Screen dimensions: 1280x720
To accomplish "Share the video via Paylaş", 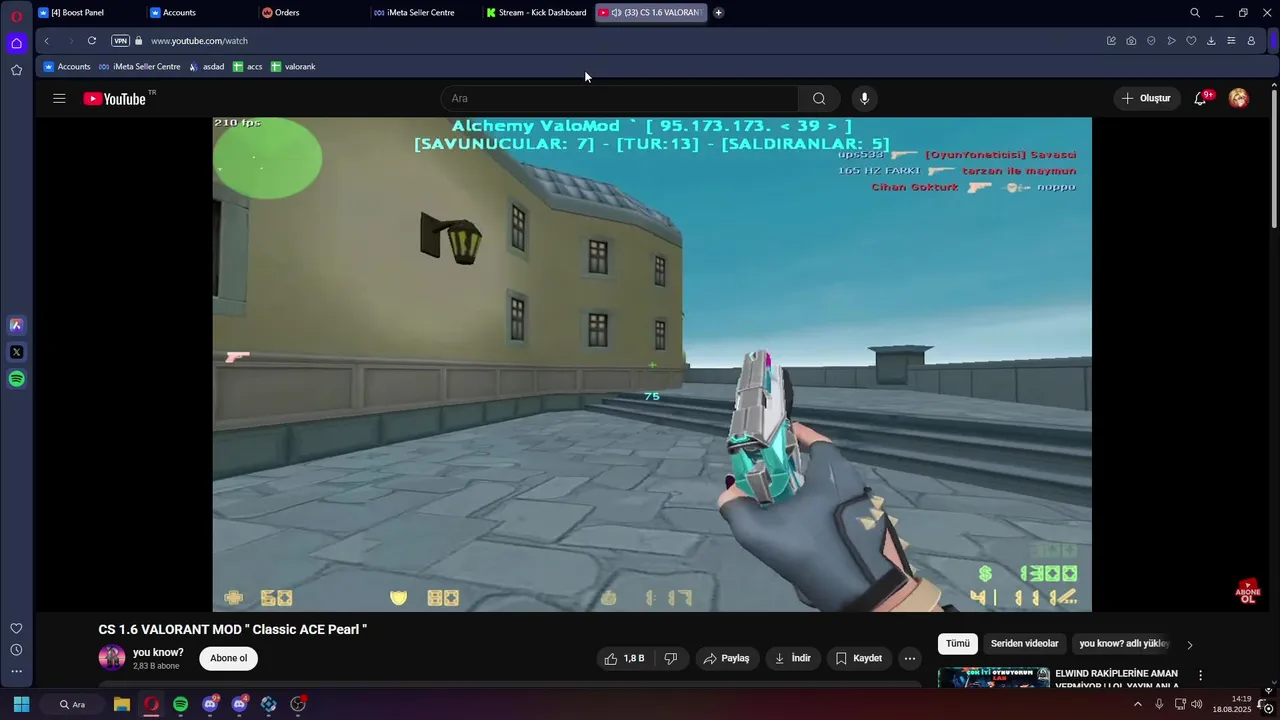I will click(727, 658).
